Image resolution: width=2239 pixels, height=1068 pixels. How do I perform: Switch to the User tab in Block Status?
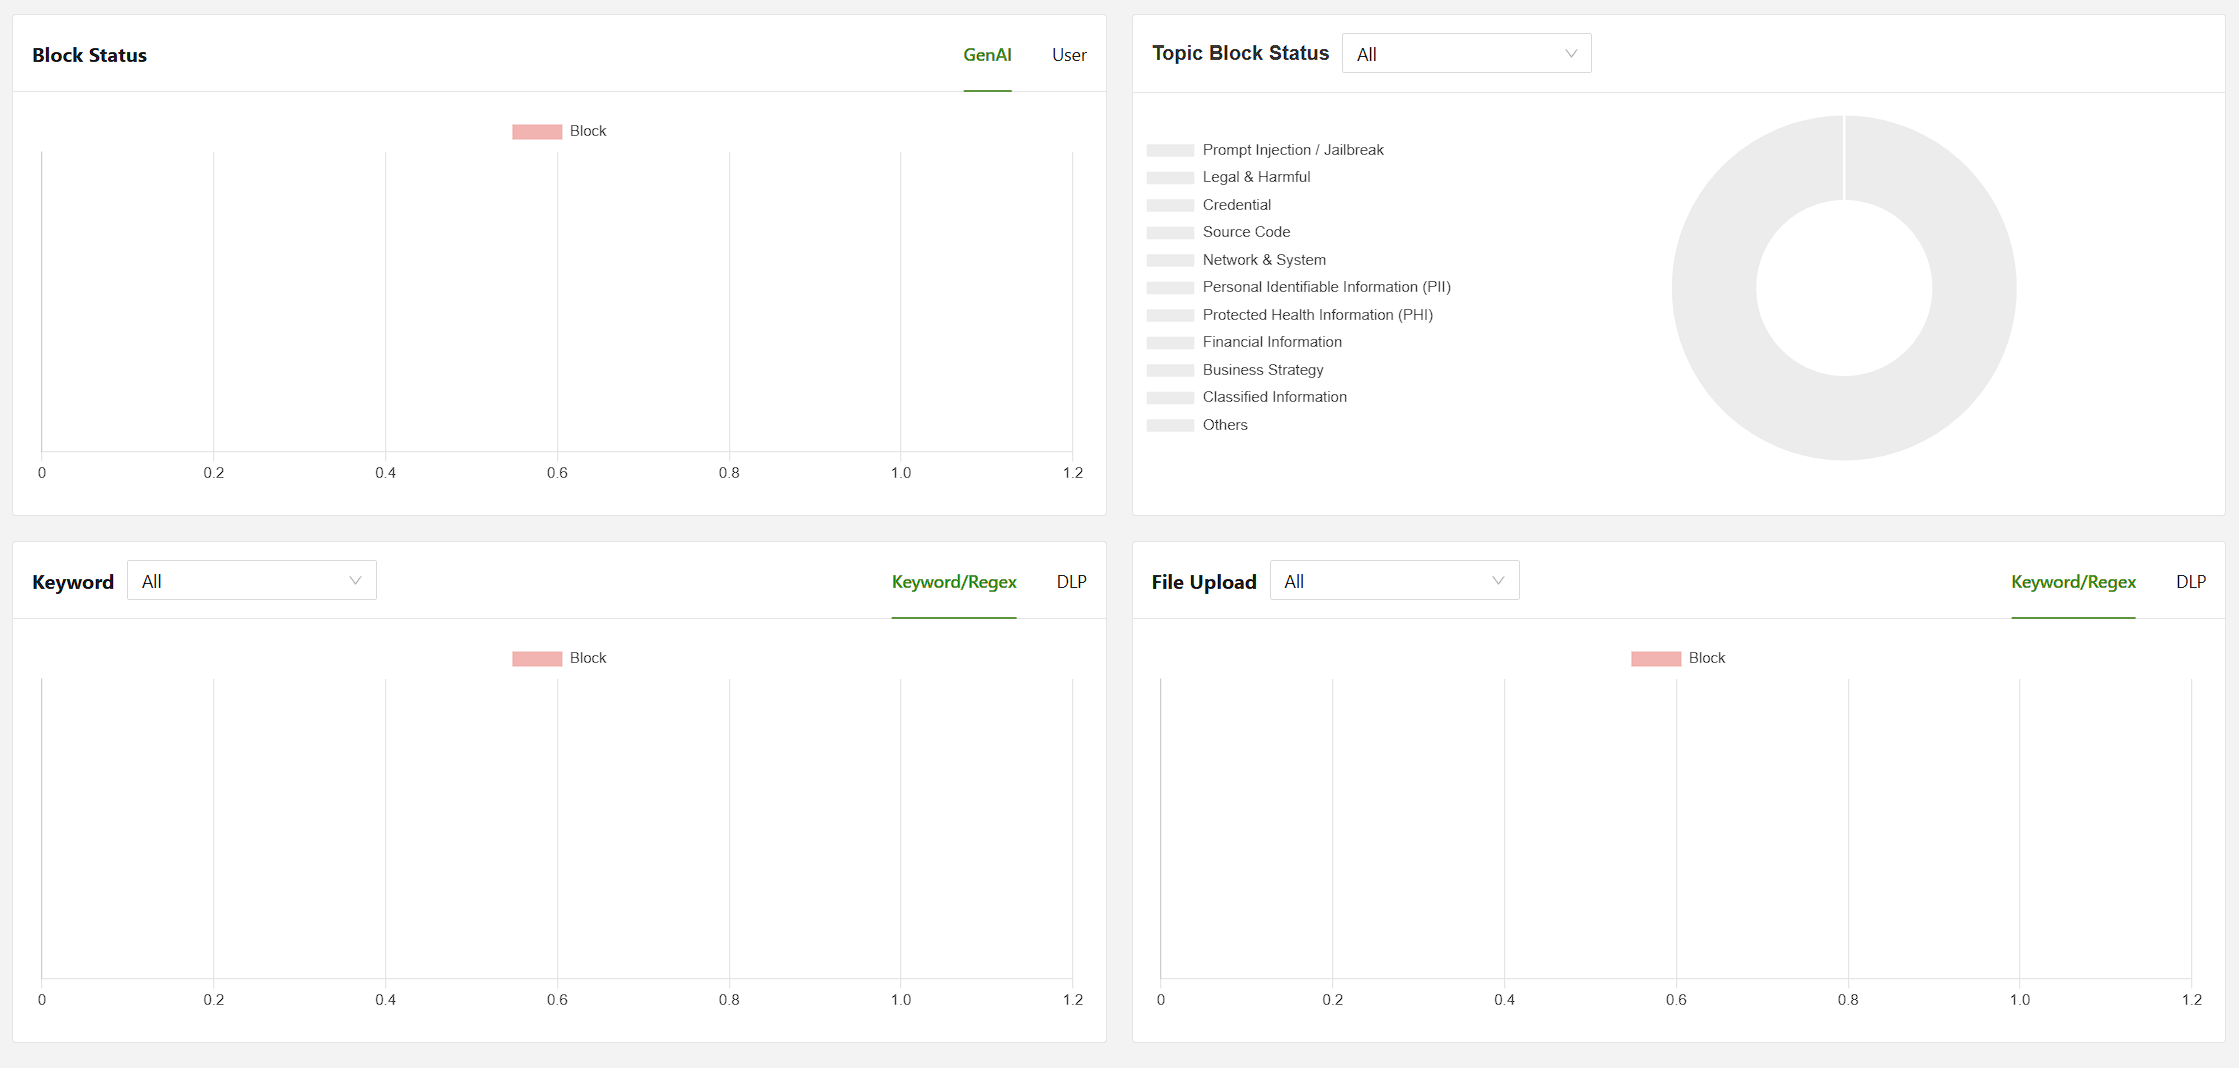[1068, 55]
